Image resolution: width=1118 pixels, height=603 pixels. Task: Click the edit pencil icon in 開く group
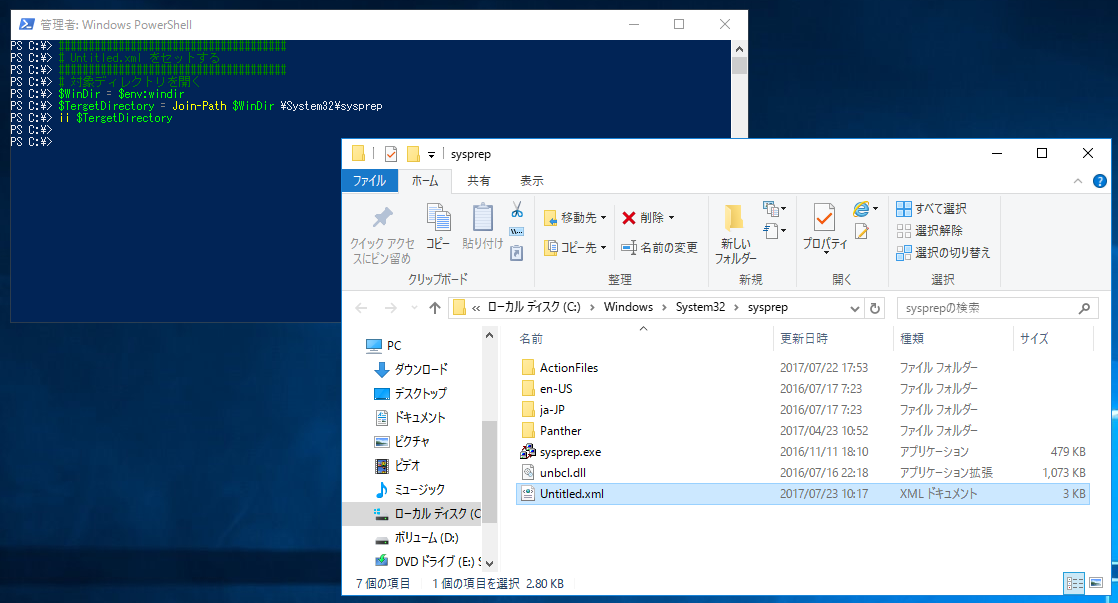862,231
